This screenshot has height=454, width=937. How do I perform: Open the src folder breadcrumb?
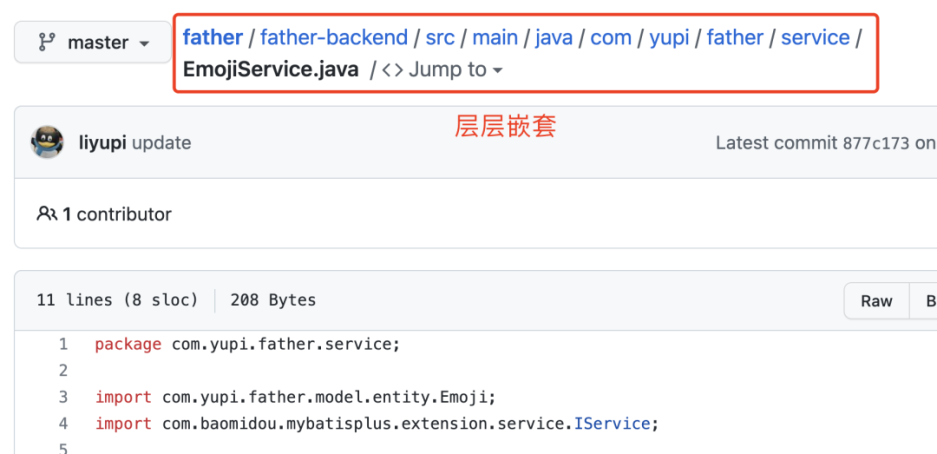pyautogui.click(x=440, y=38)
